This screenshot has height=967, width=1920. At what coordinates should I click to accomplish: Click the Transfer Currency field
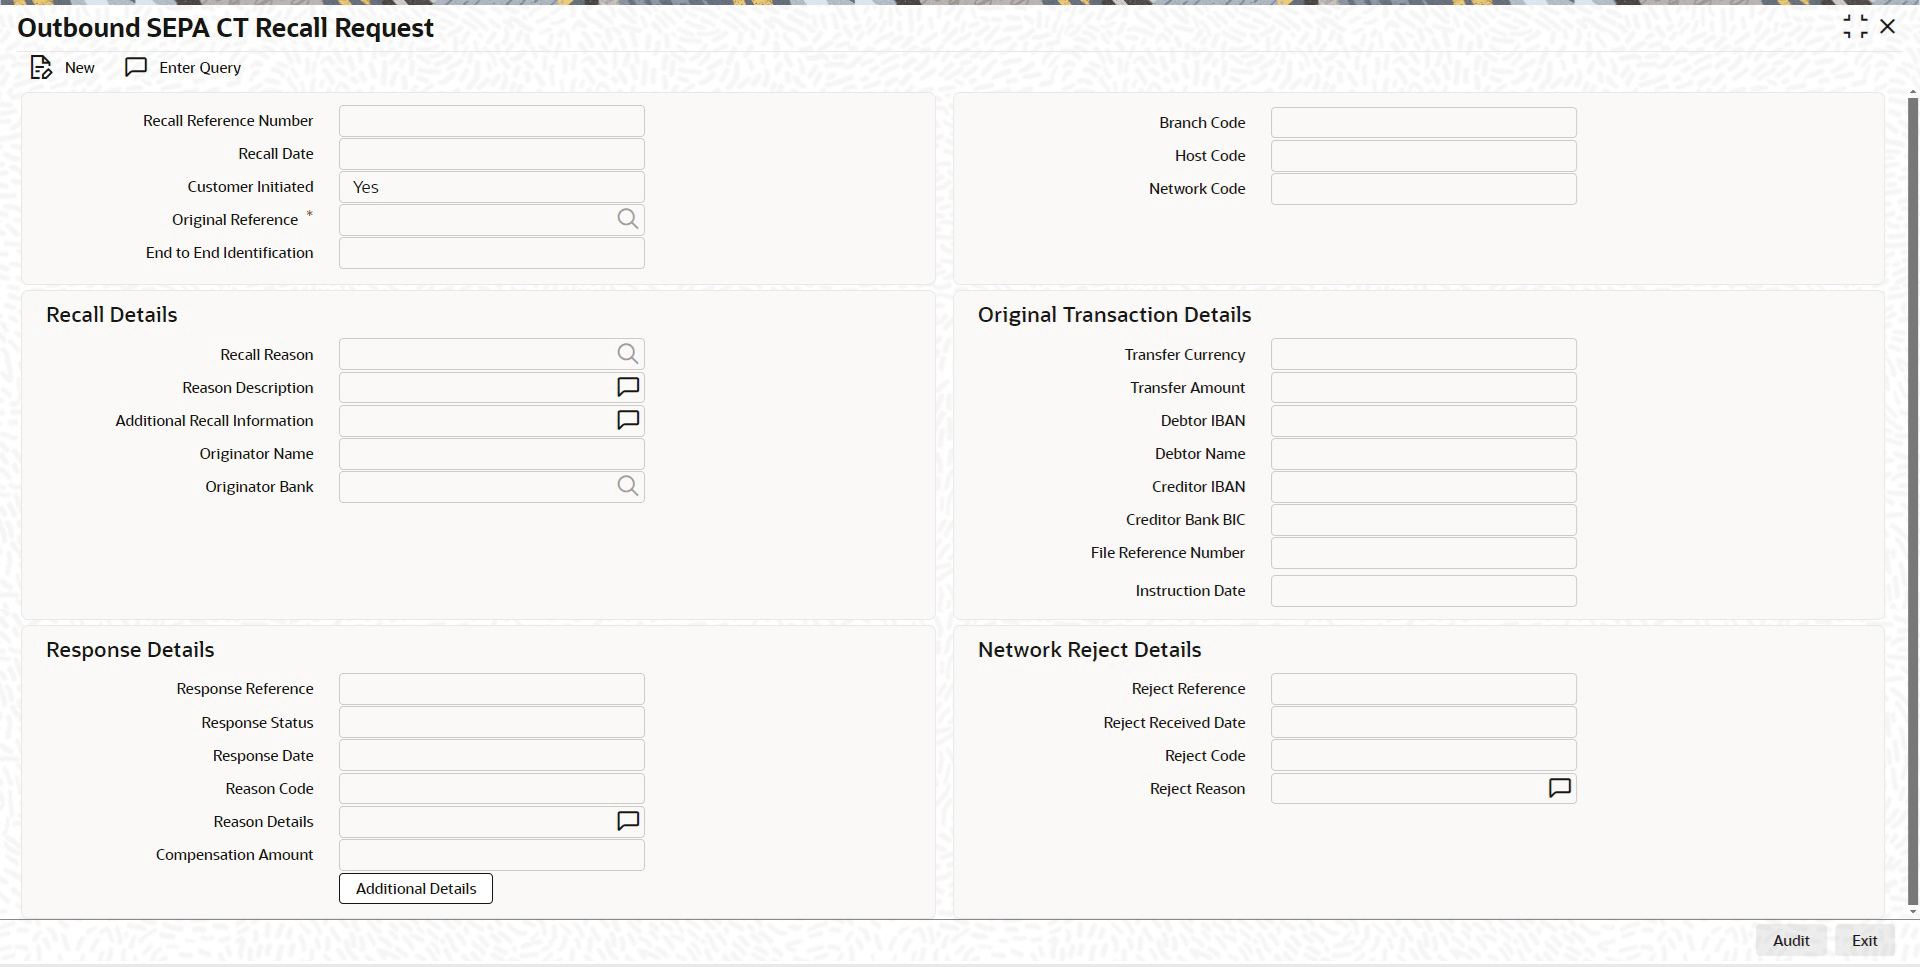coord(1424,354)
